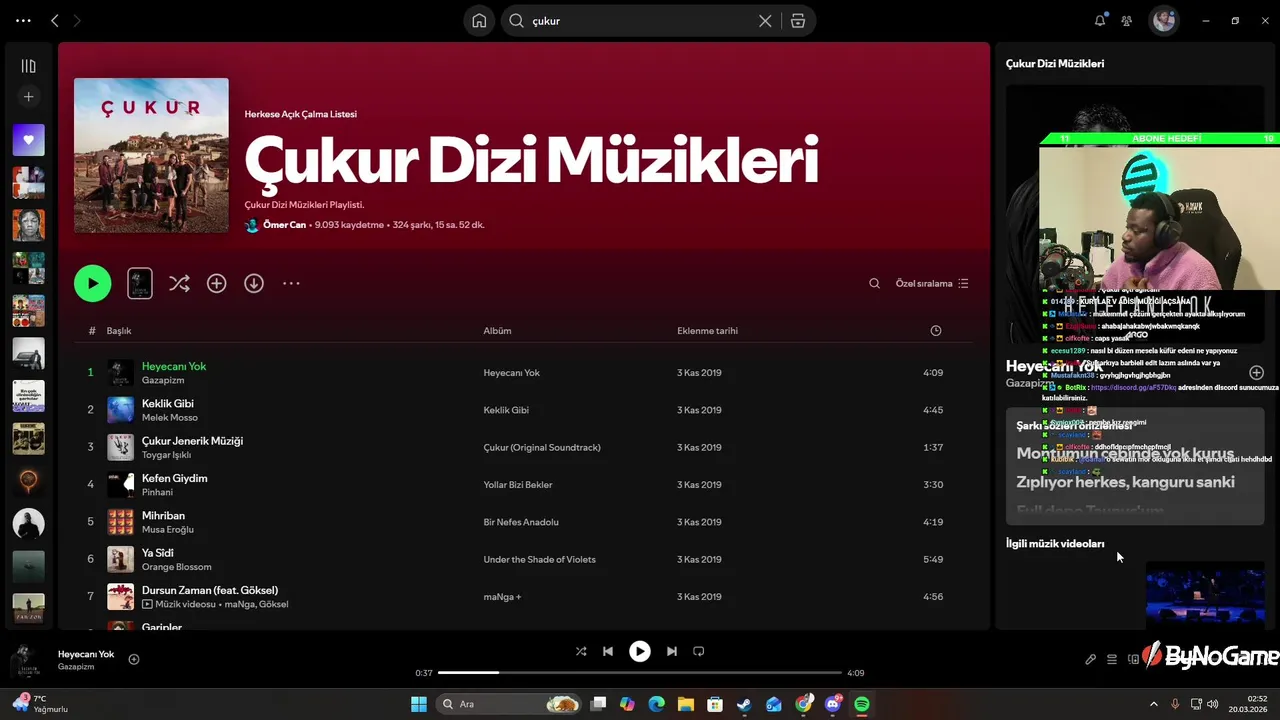Open the Browse icon beside the search box

click(798, 20)
